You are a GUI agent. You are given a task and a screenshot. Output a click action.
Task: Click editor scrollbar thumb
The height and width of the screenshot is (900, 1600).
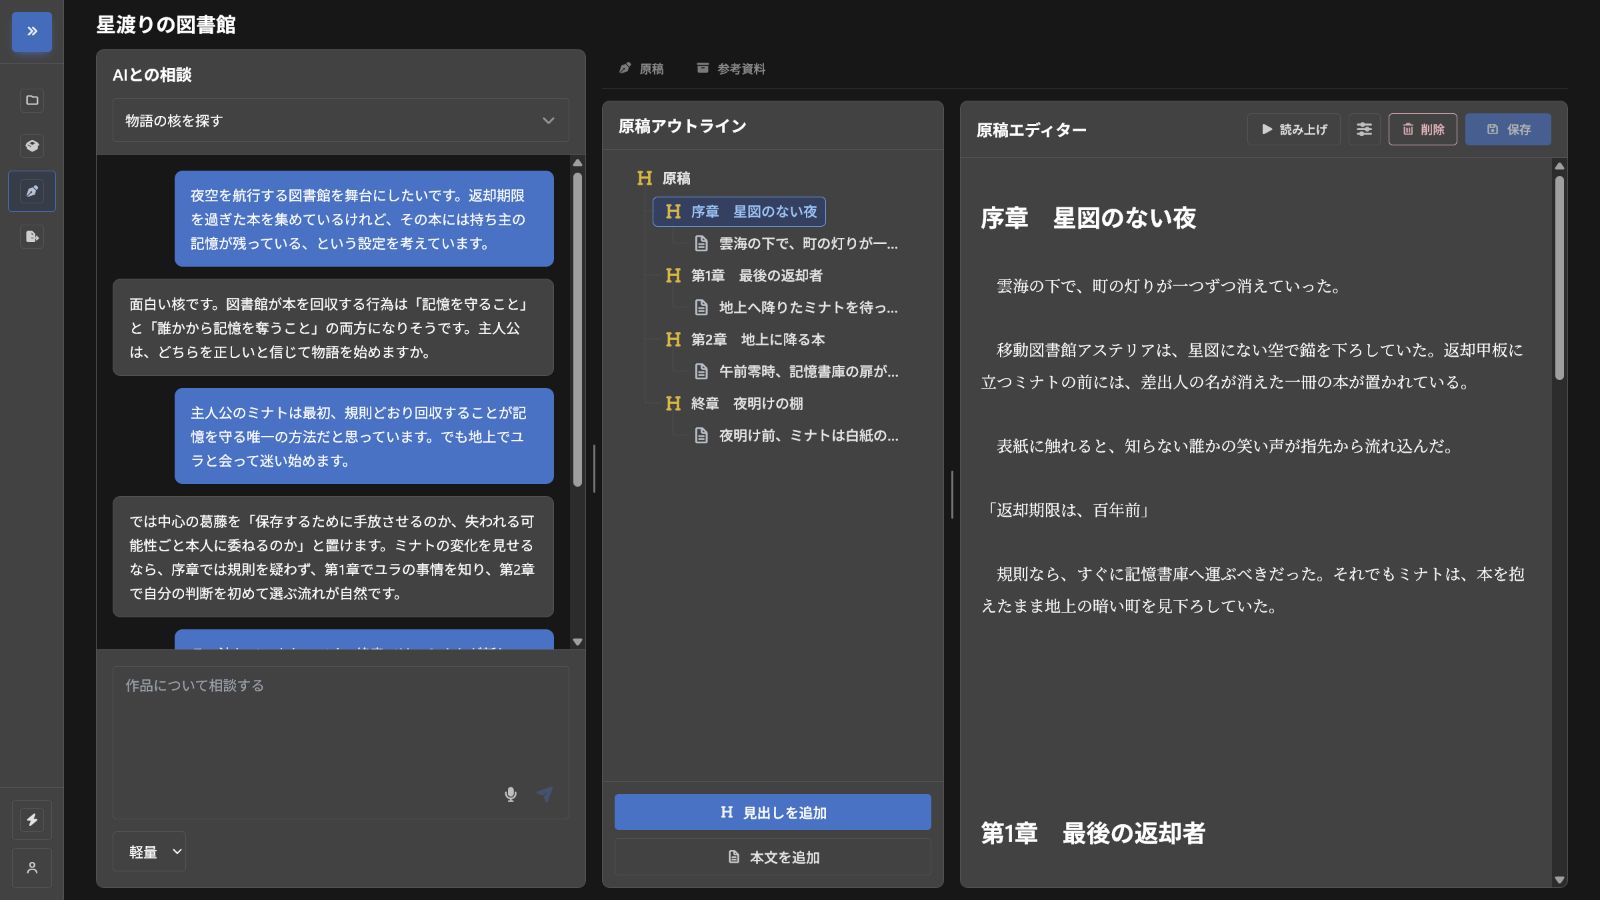point(1559,278)
